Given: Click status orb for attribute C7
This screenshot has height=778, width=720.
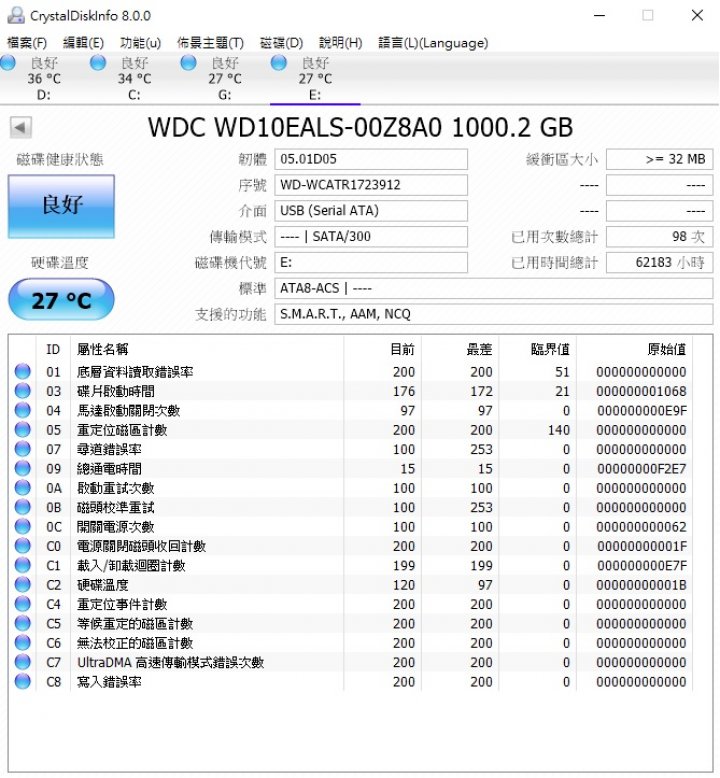Looking at the screenshot, I should pyautogui.click(x=22, y=662).
